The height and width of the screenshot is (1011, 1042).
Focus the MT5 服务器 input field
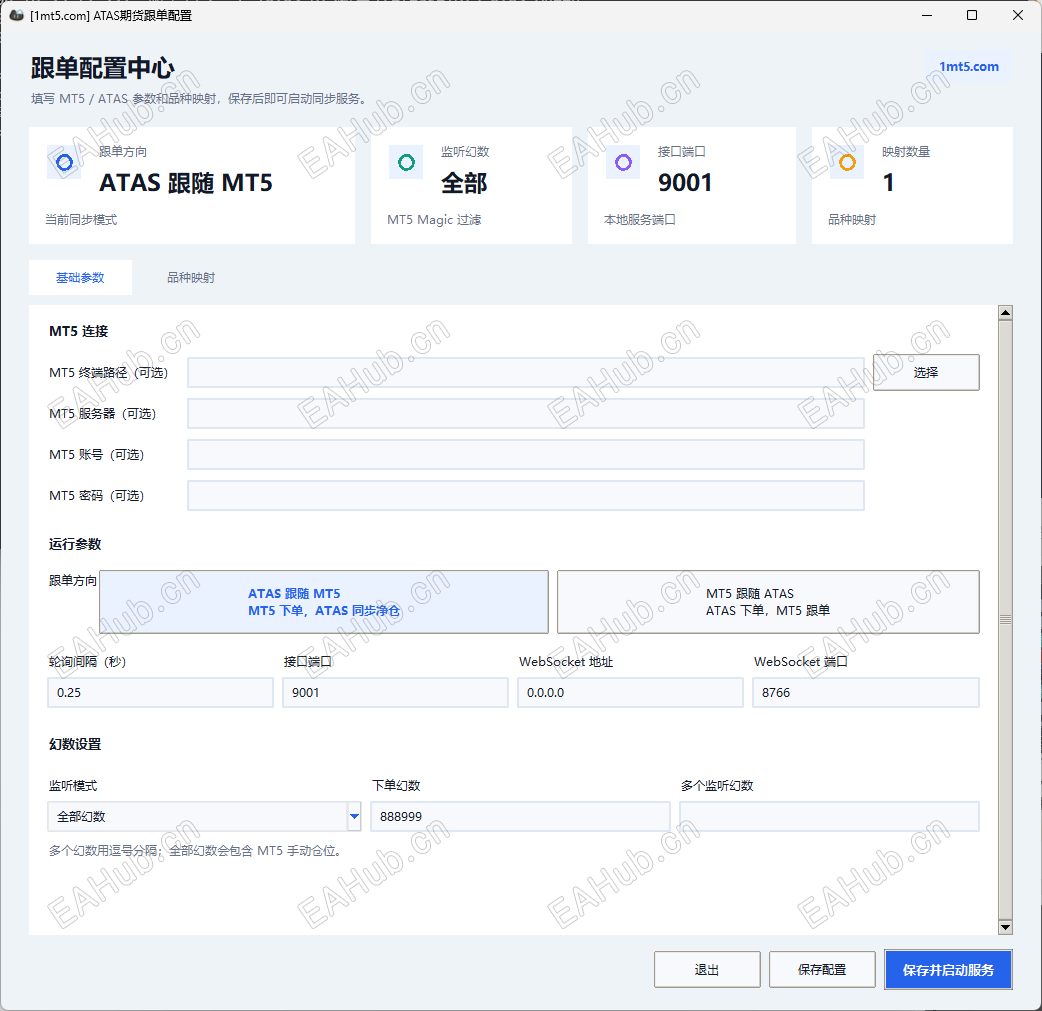(526, 413)
